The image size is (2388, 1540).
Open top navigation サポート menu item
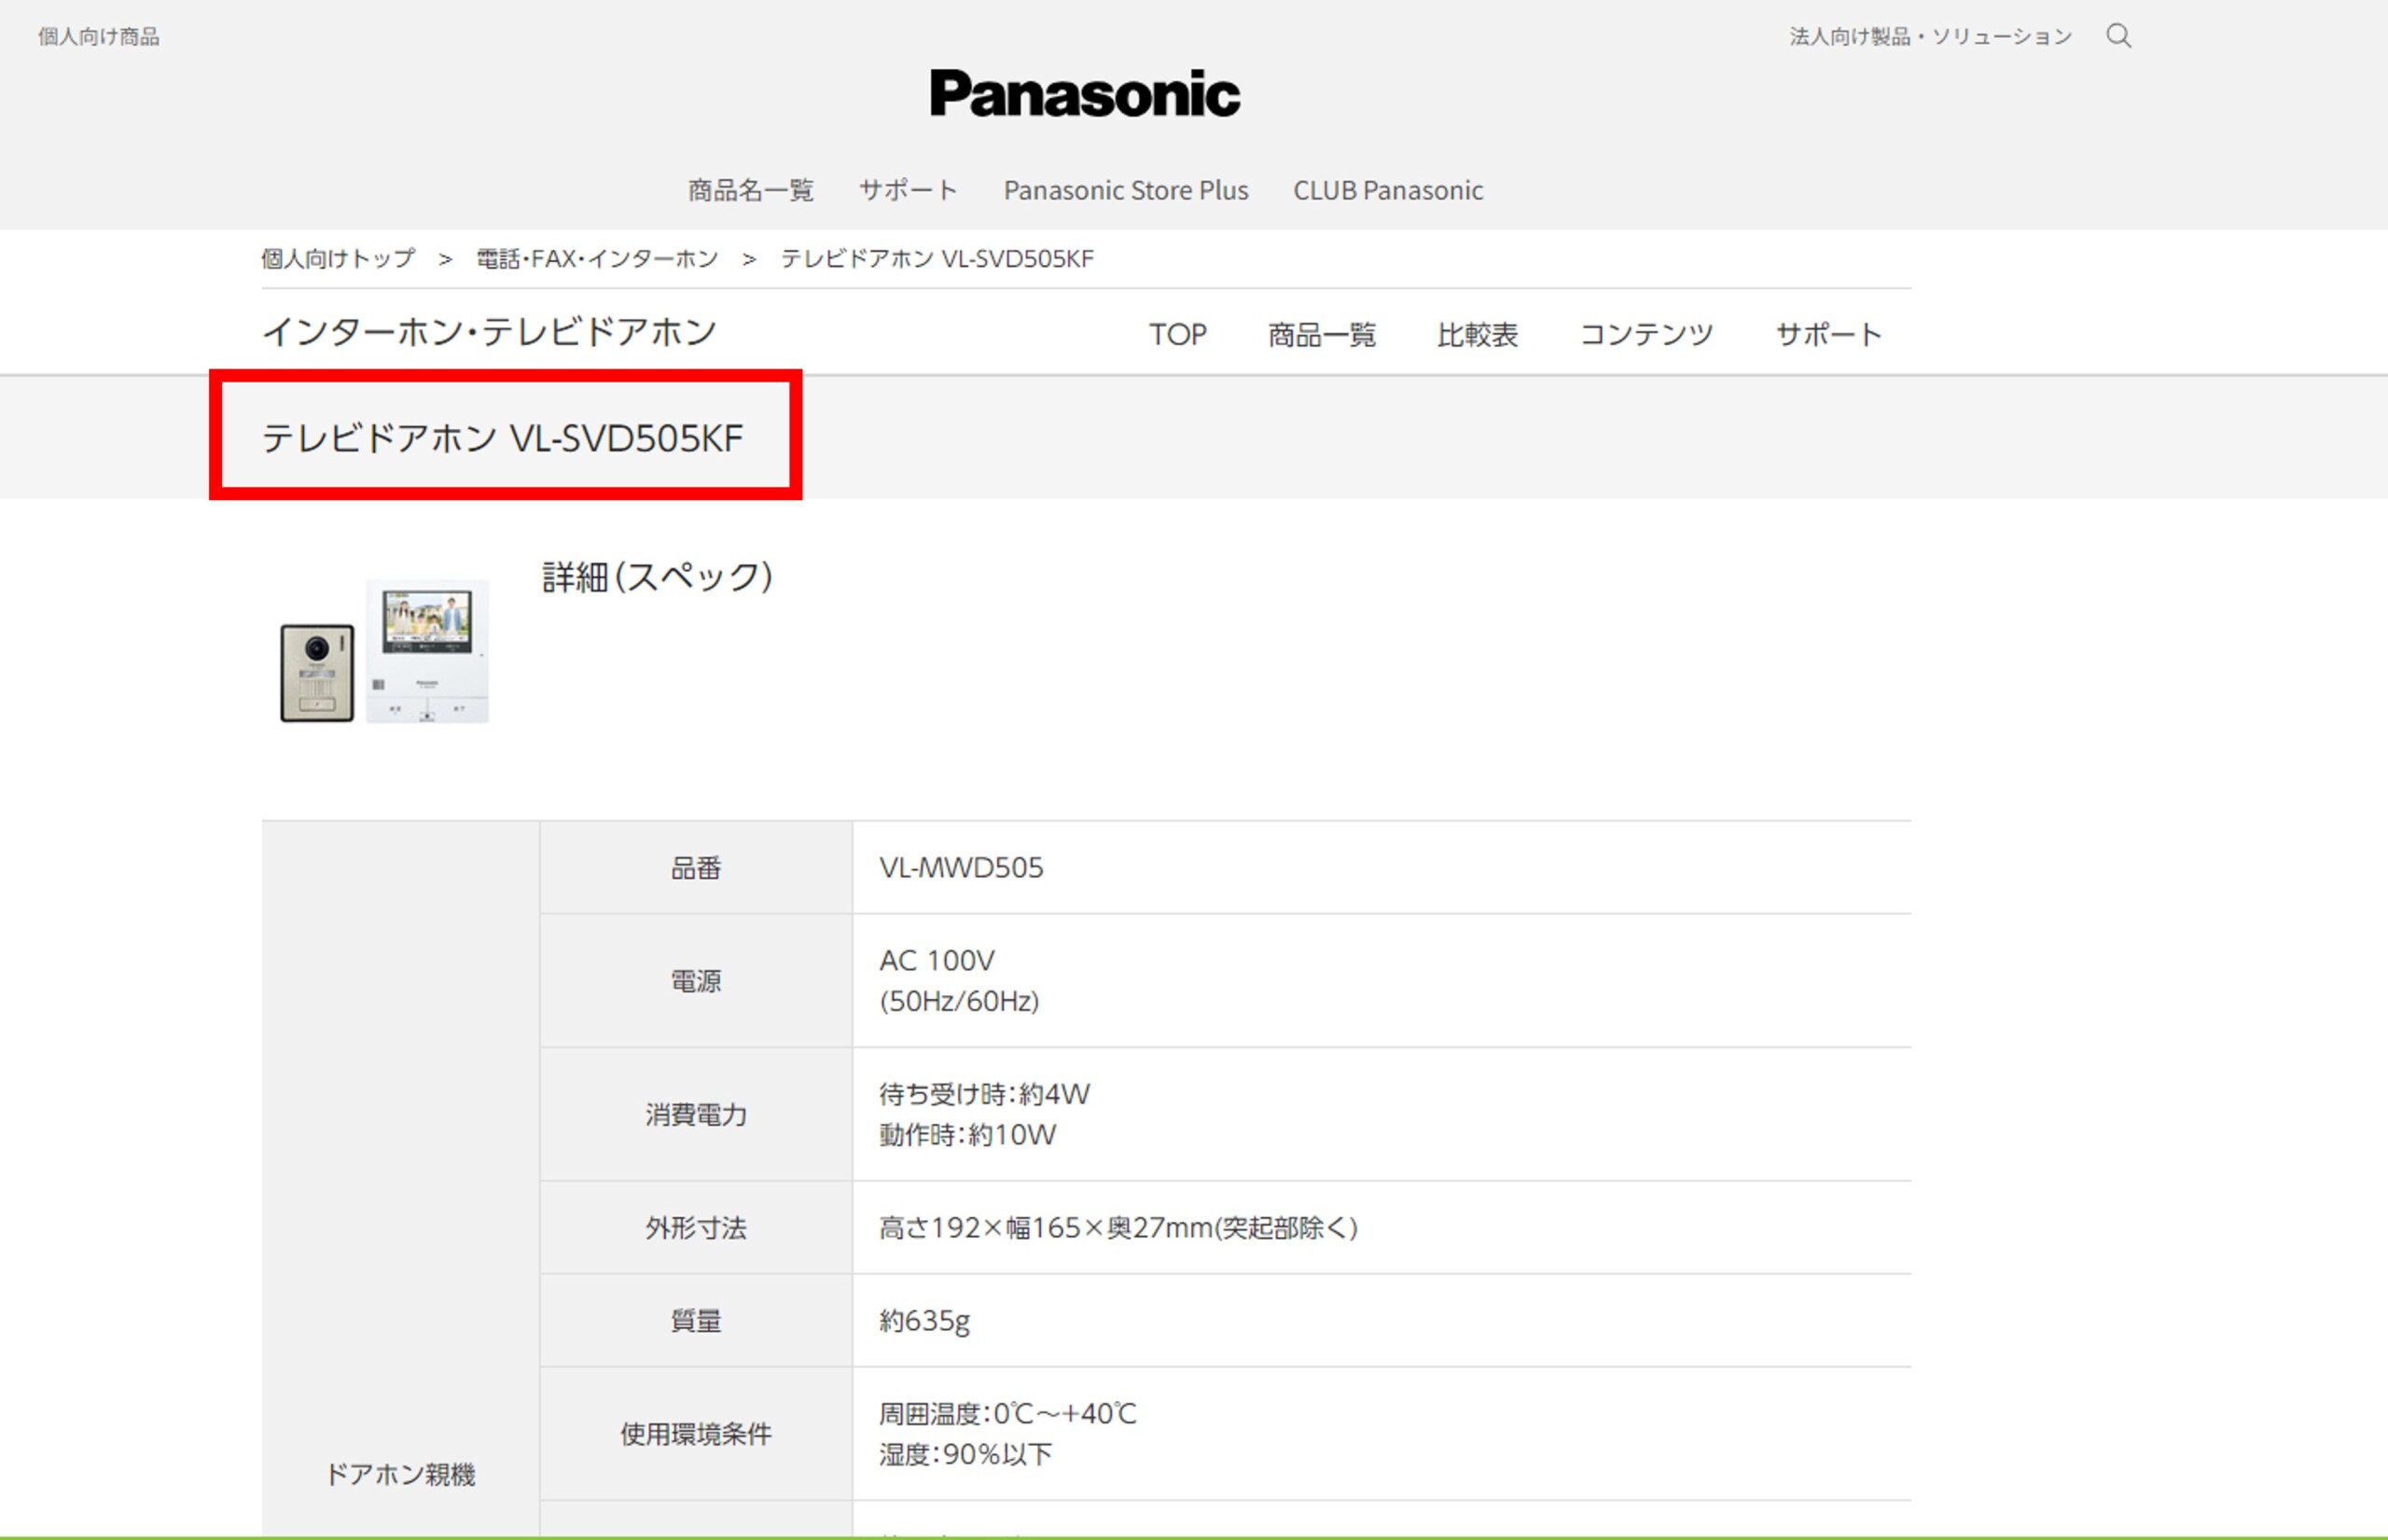pyautogui.click(x=908, y=190)
